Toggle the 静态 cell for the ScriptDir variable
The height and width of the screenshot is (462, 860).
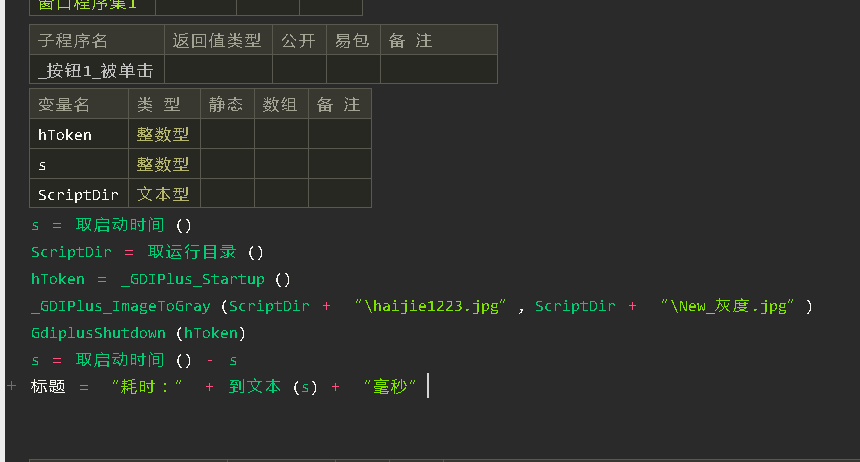[x=228, y=193]
